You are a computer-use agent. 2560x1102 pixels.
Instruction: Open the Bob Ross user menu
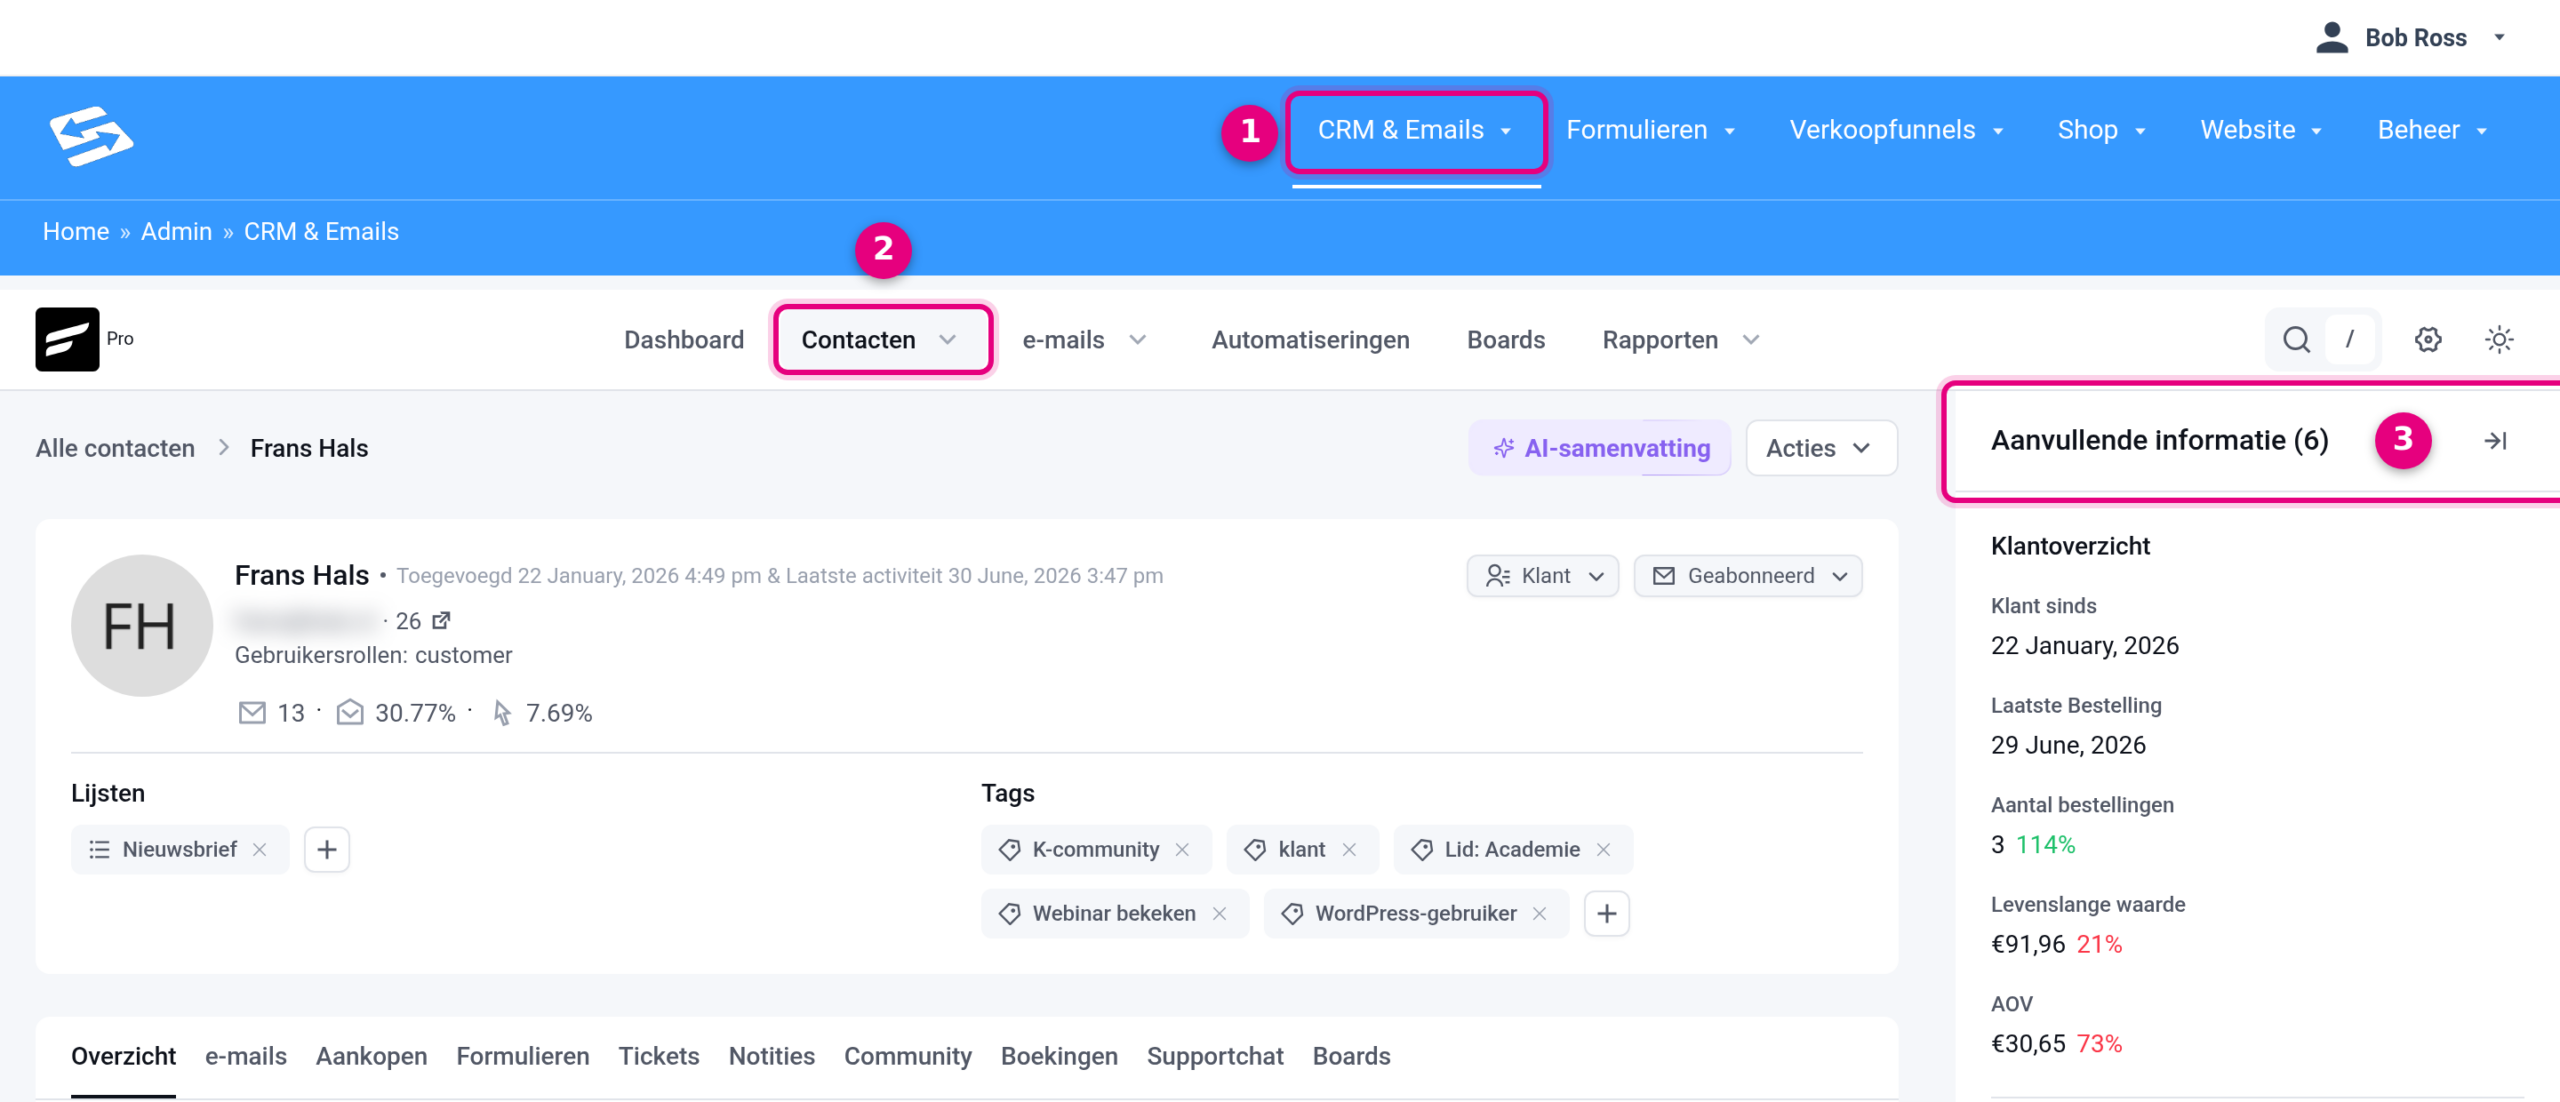click(2410, 38)
